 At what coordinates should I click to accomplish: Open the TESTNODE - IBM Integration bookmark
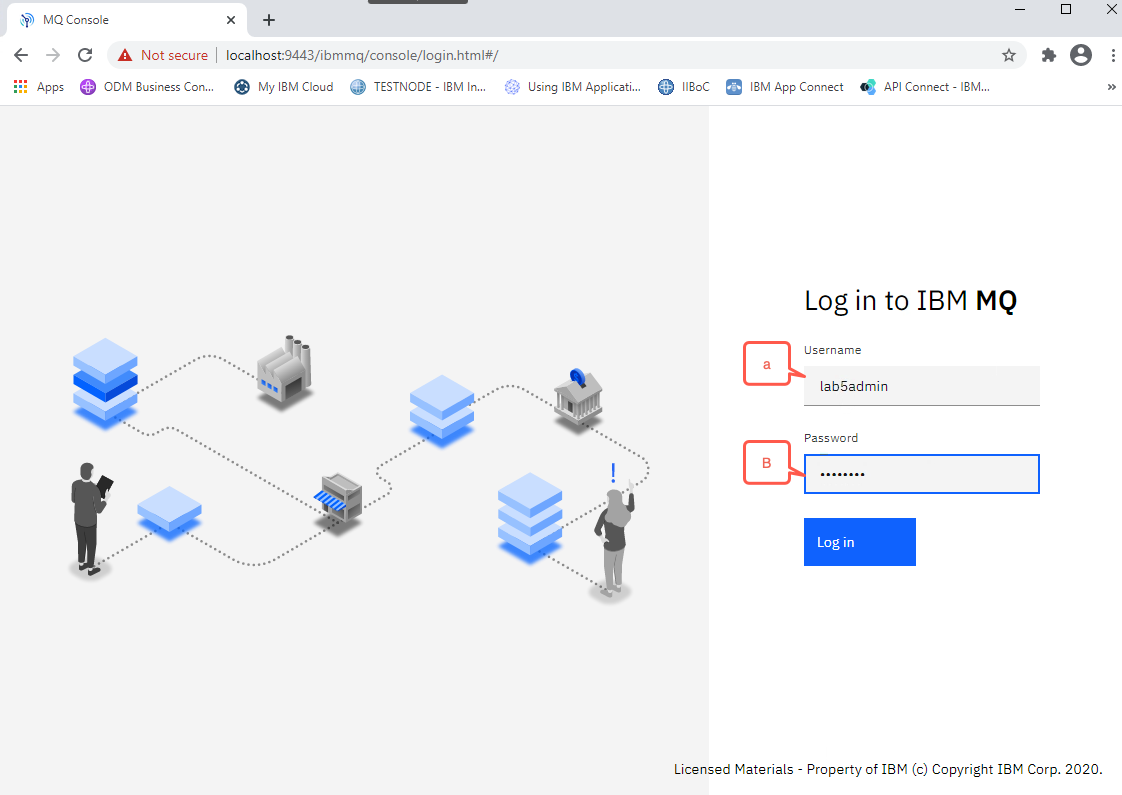point(419,87)
